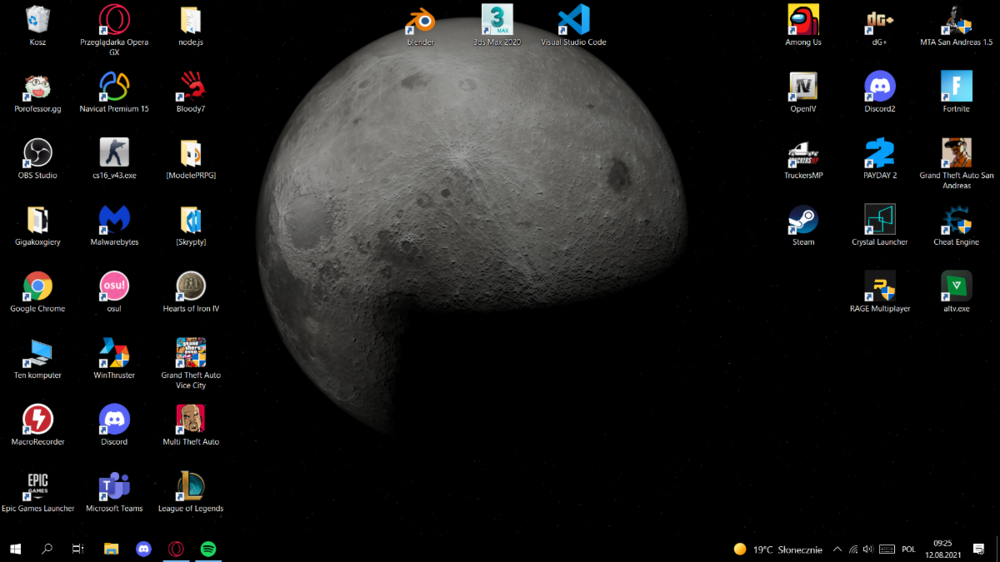
Task: Switch to Spotify in the taskbar
Action: coord(209,549)
